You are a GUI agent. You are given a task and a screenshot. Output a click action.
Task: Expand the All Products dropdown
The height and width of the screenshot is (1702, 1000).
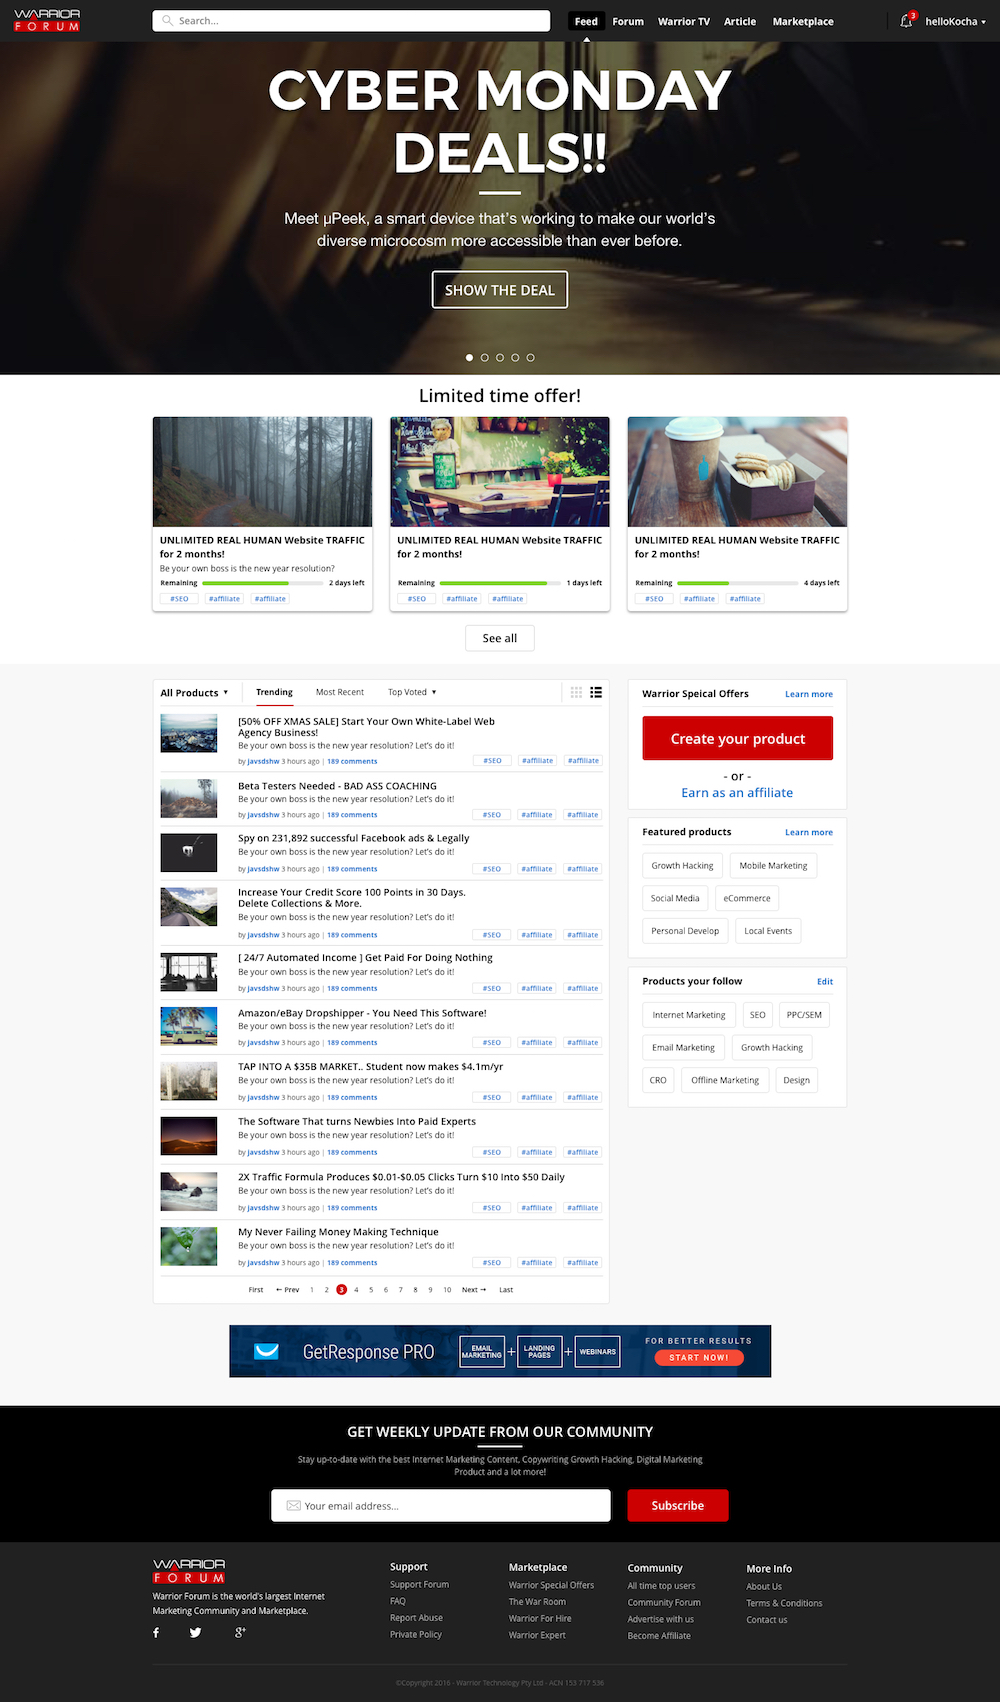pos(194,692)
